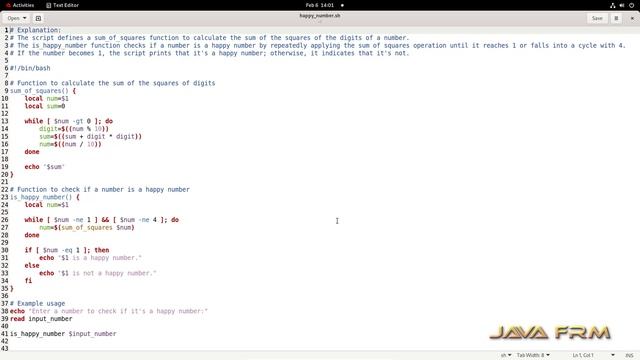
Task: Click the '# Function to check if a number' comment
Action: pos(100,189)
